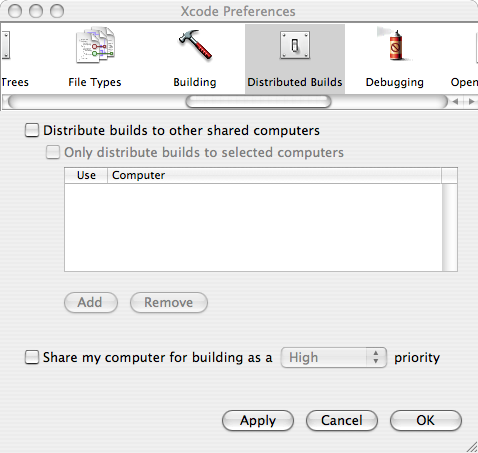Open the File Types preferences pane icon
The height and width of the screenshot is (453, 478).
(95, 46)
